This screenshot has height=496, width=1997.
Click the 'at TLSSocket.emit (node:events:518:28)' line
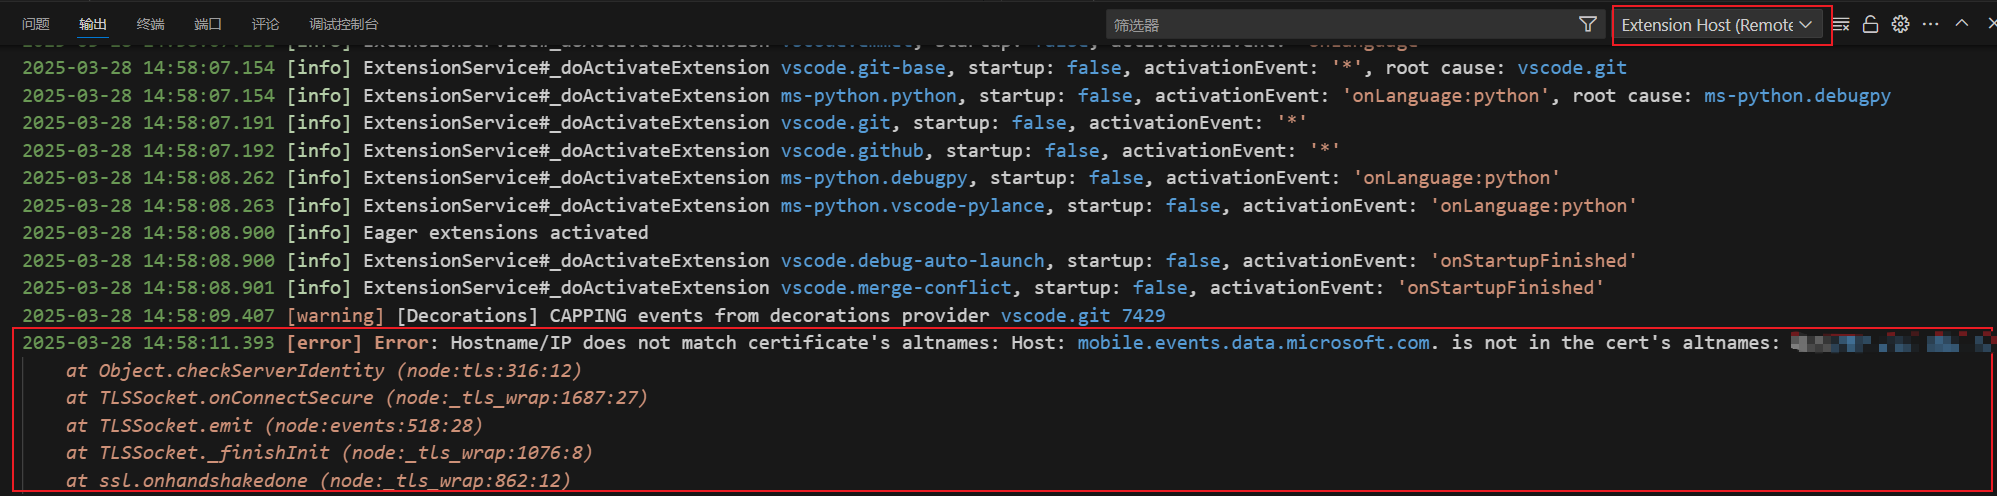coord(274,426)
